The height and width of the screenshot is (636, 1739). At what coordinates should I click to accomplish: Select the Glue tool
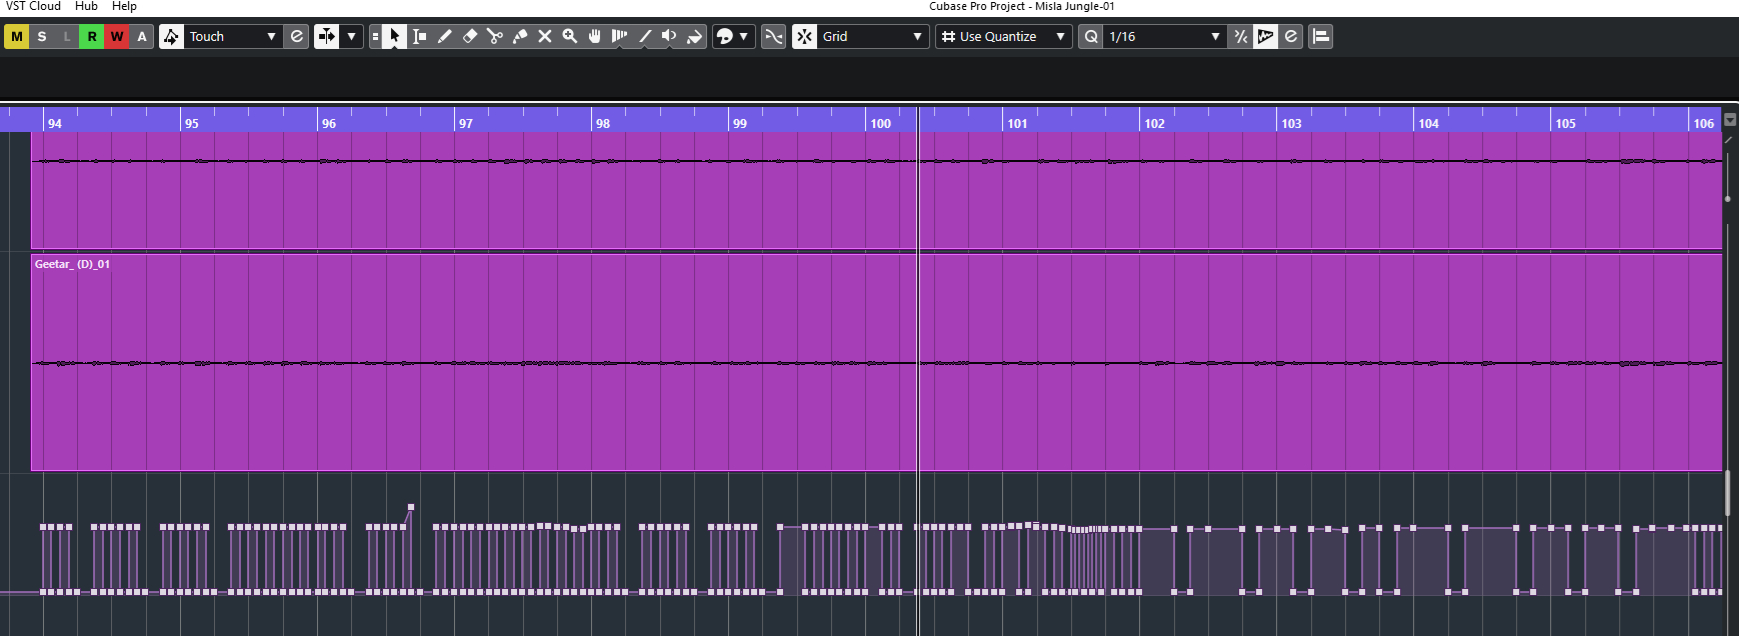click(520, 37)
